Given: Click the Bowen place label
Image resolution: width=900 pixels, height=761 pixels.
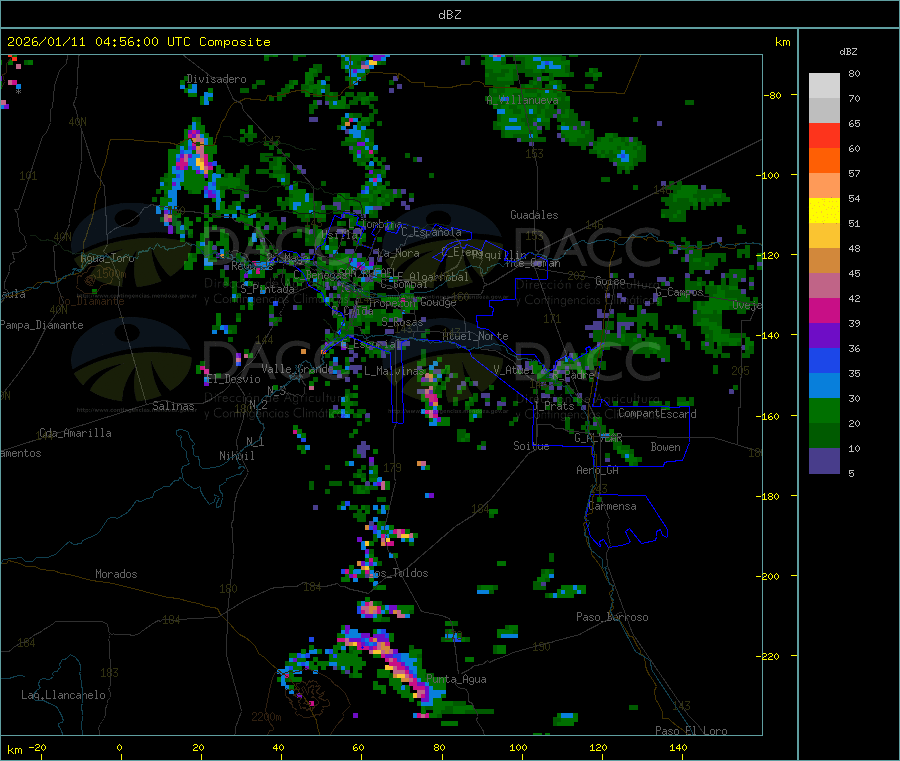Looking at the screenshot, I should [665, 447].
